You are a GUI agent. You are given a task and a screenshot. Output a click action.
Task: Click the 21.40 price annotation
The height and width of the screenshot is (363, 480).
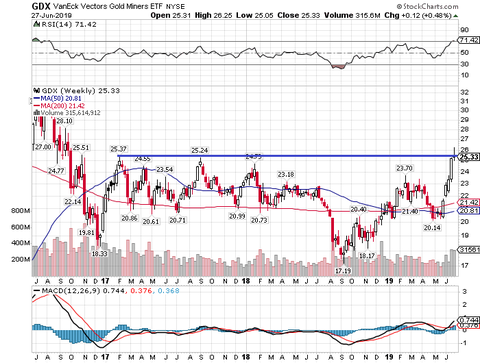point(410,212)
